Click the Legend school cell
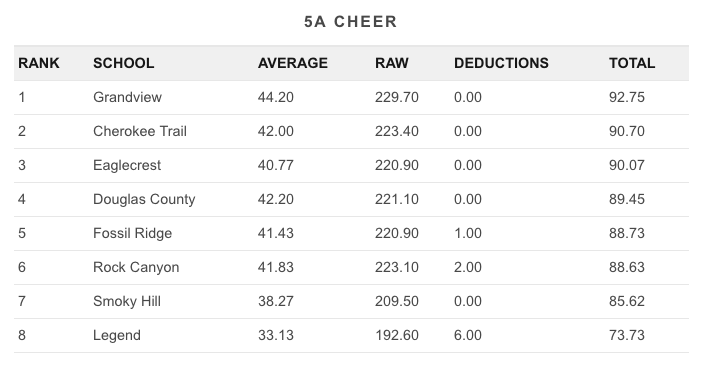702x366 pixels. tap(117, 335)
